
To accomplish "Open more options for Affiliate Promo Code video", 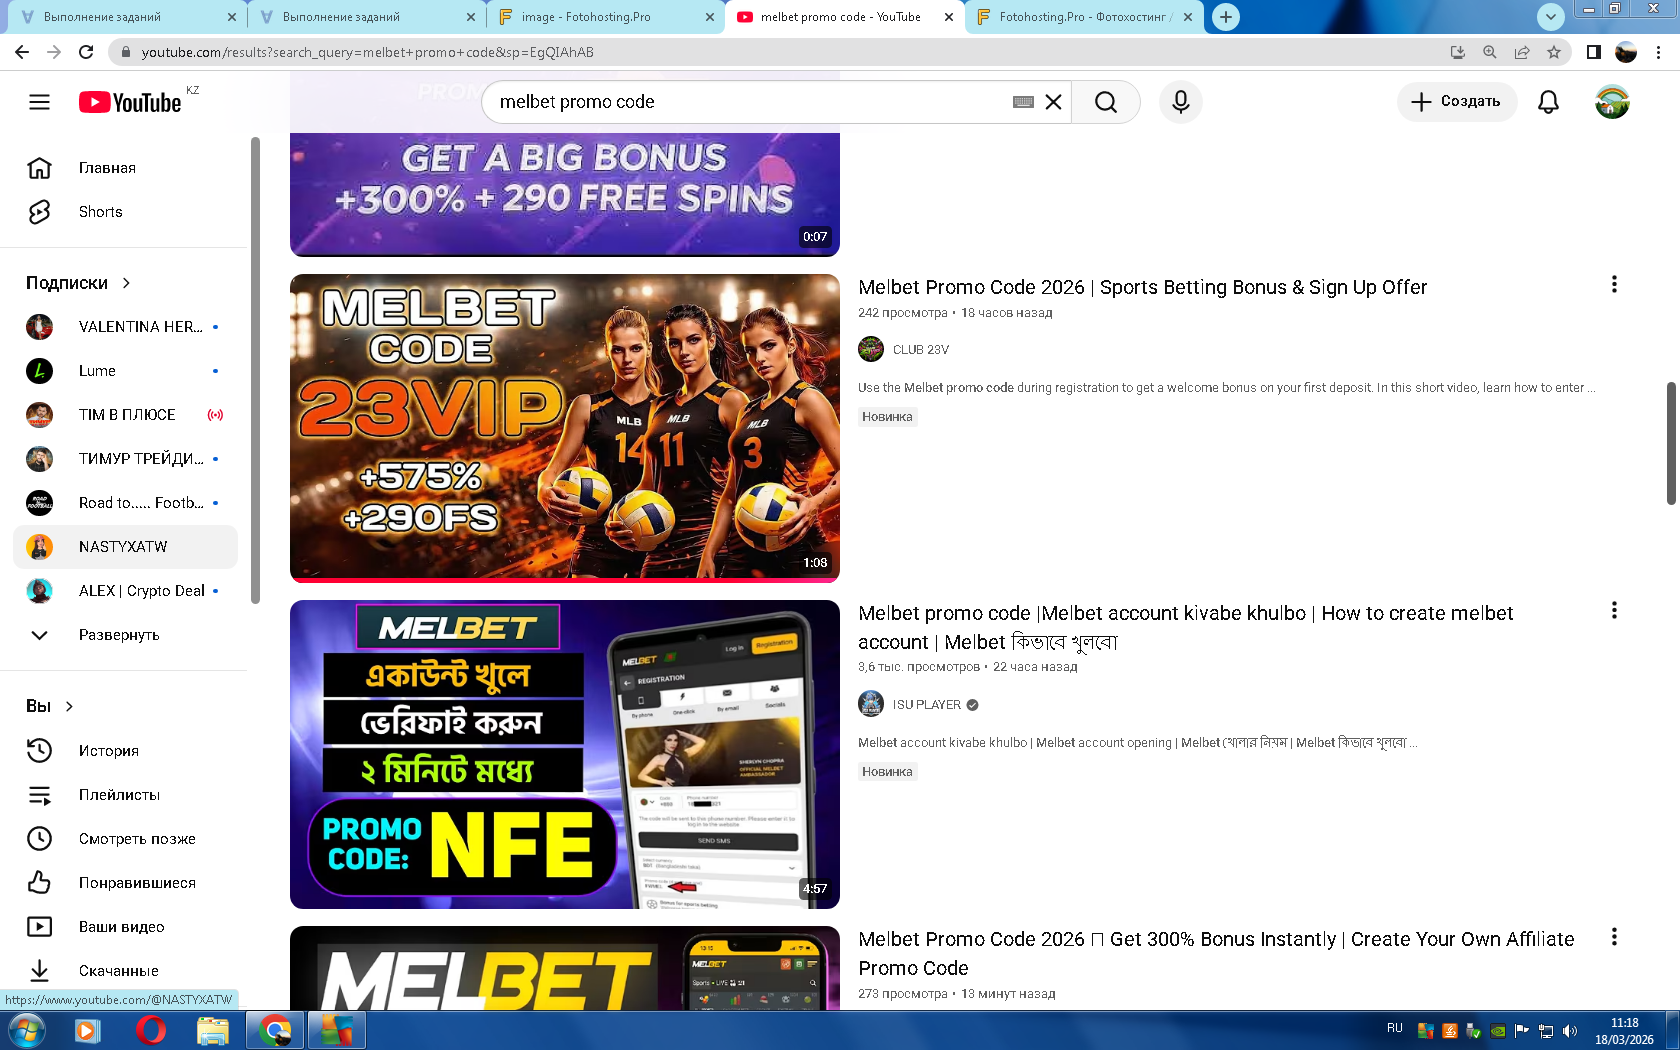I will [1614, 937].
